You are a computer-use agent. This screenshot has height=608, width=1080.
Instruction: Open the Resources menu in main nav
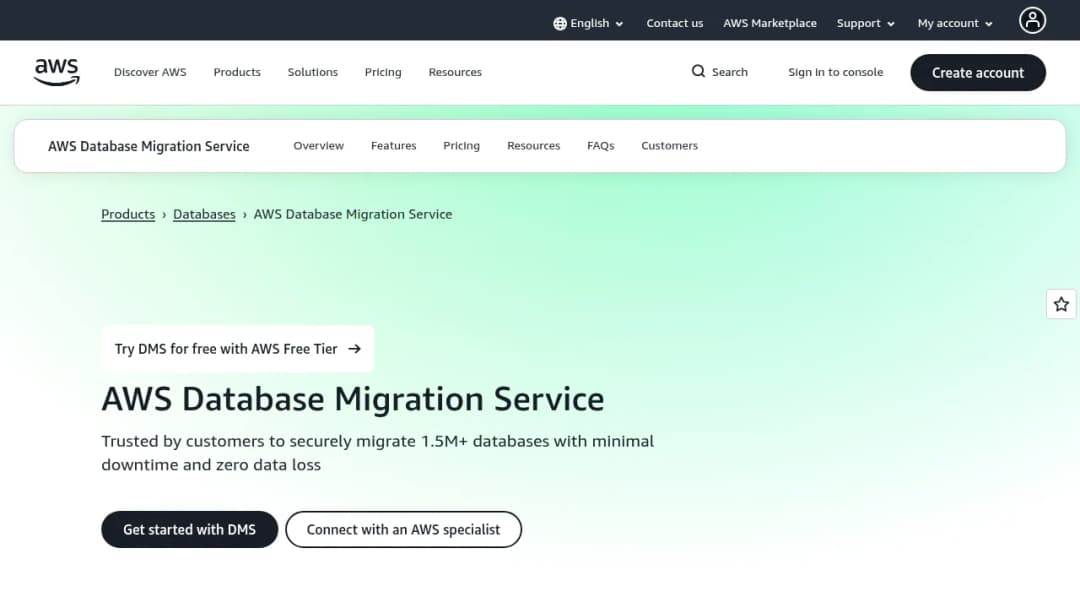tap(455, 72)
